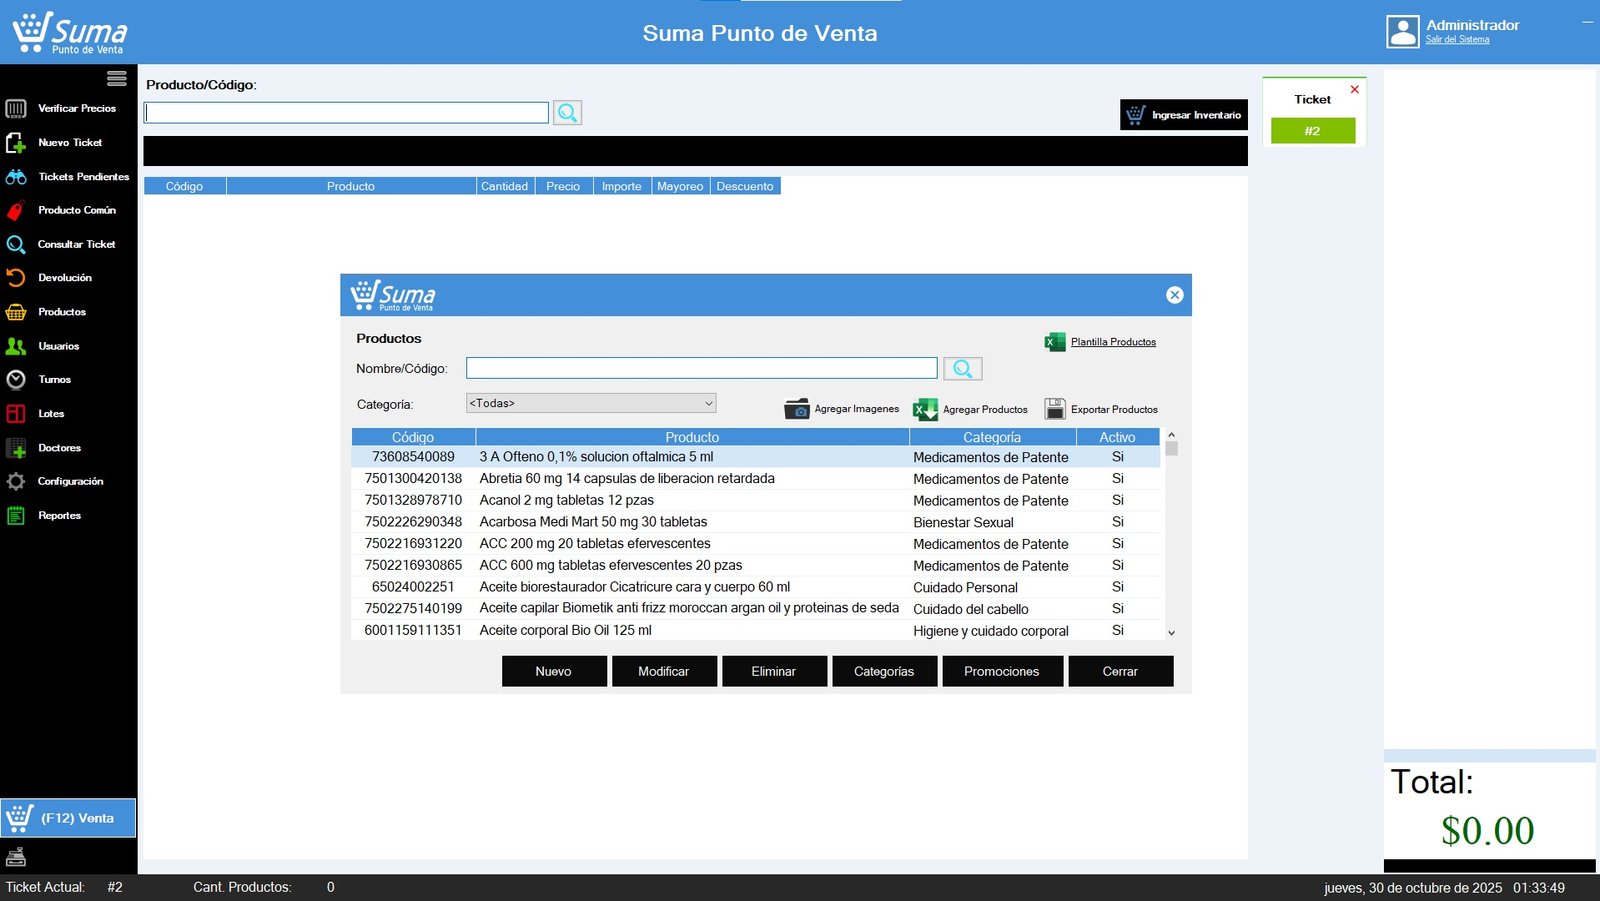Select the Lotes menu entry

pos(15,413)
